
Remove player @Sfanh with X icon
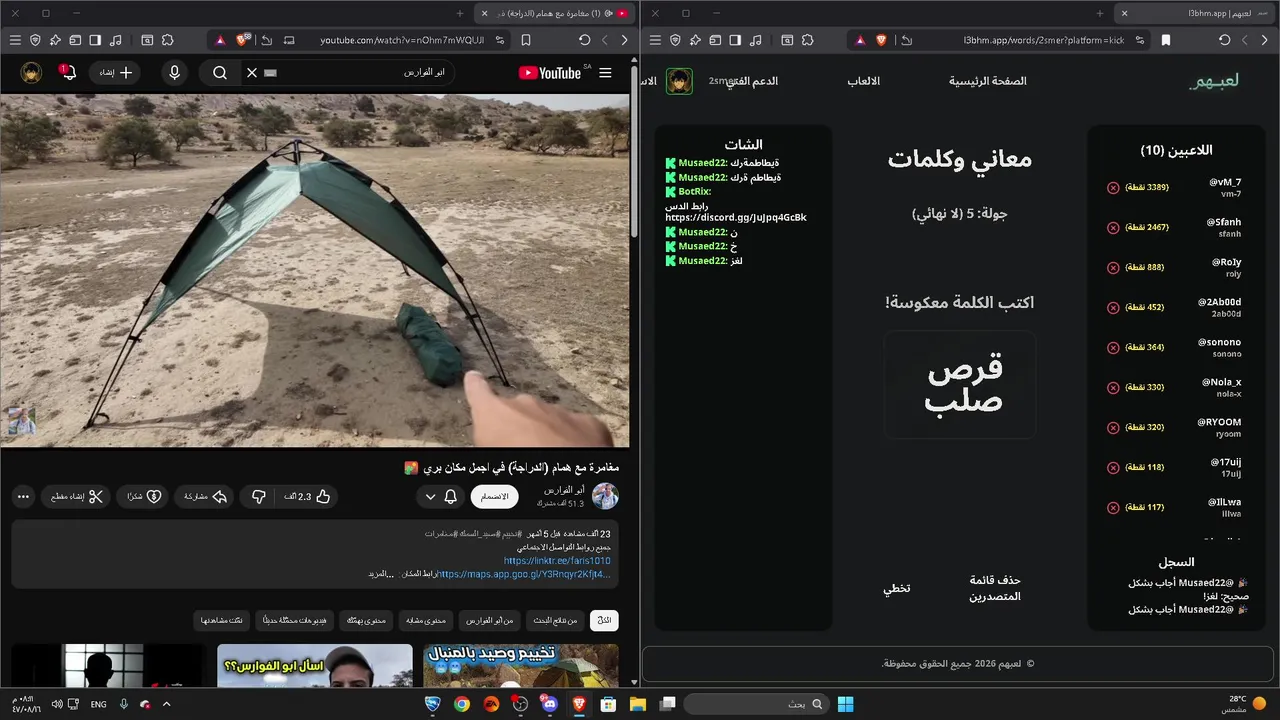[1113, 227]
